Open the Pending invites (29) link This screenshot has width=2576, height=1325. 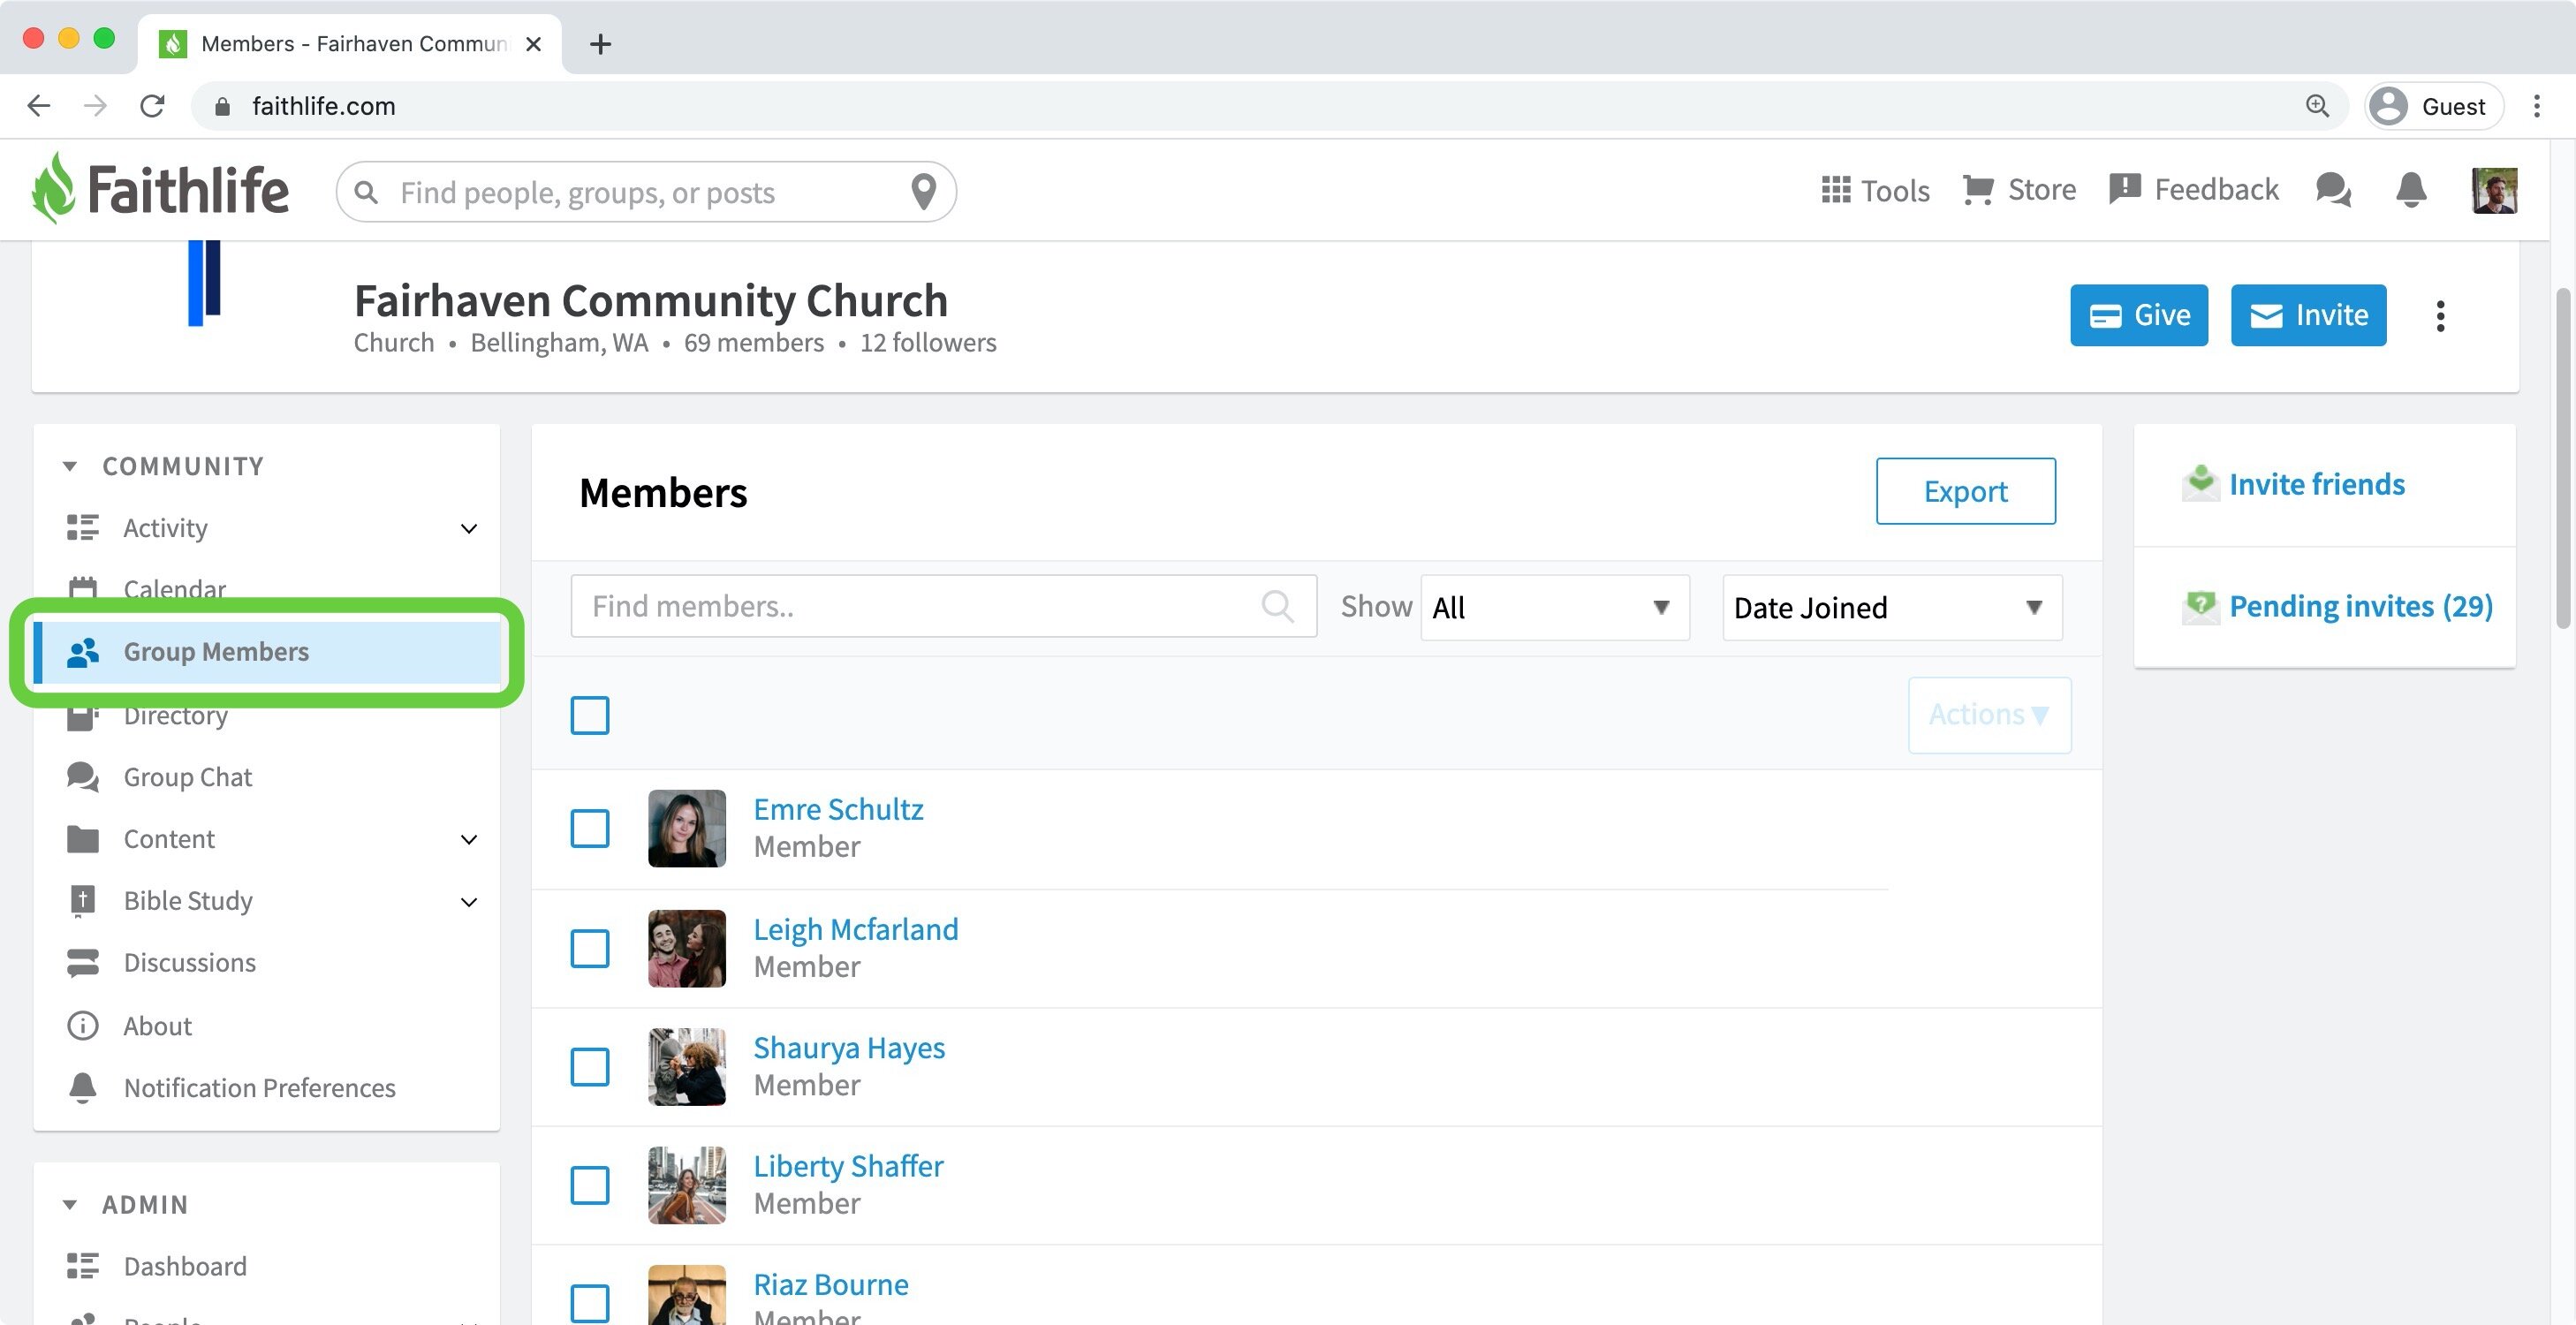click(x=2360, y=606)
